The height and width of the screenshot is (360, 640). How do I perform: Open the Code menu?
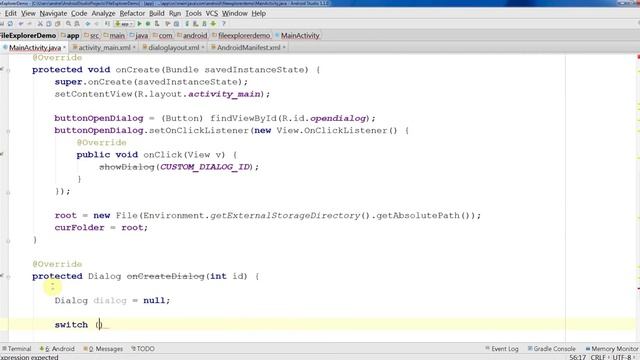79,13
